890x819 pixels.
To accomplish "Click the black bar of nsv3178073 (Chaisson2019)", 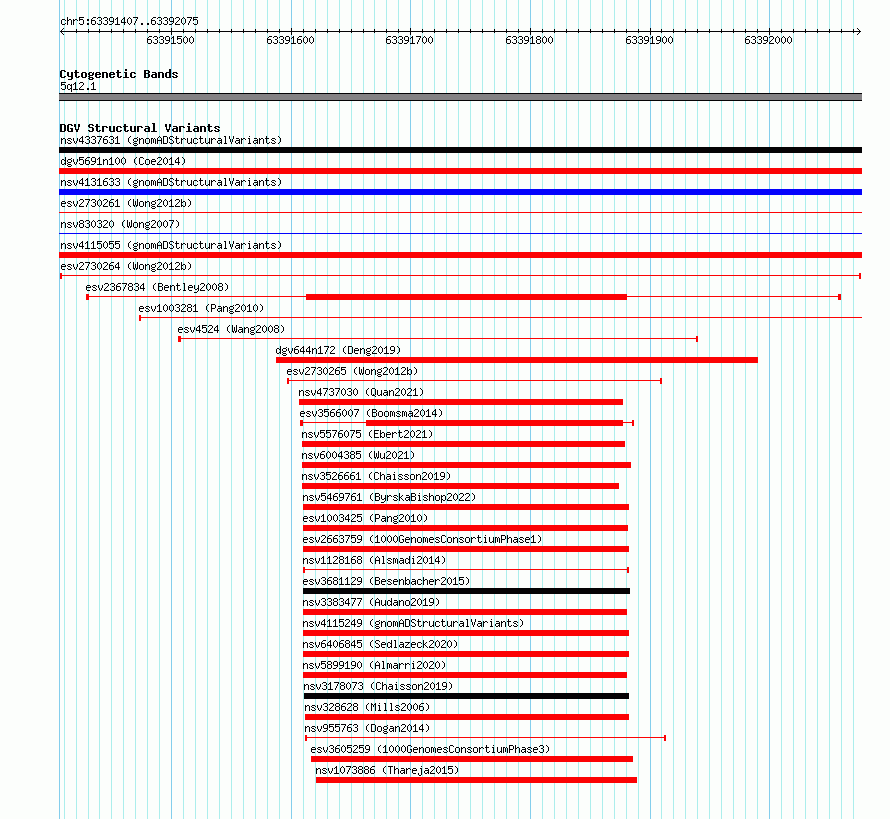I will coord(467,696).
